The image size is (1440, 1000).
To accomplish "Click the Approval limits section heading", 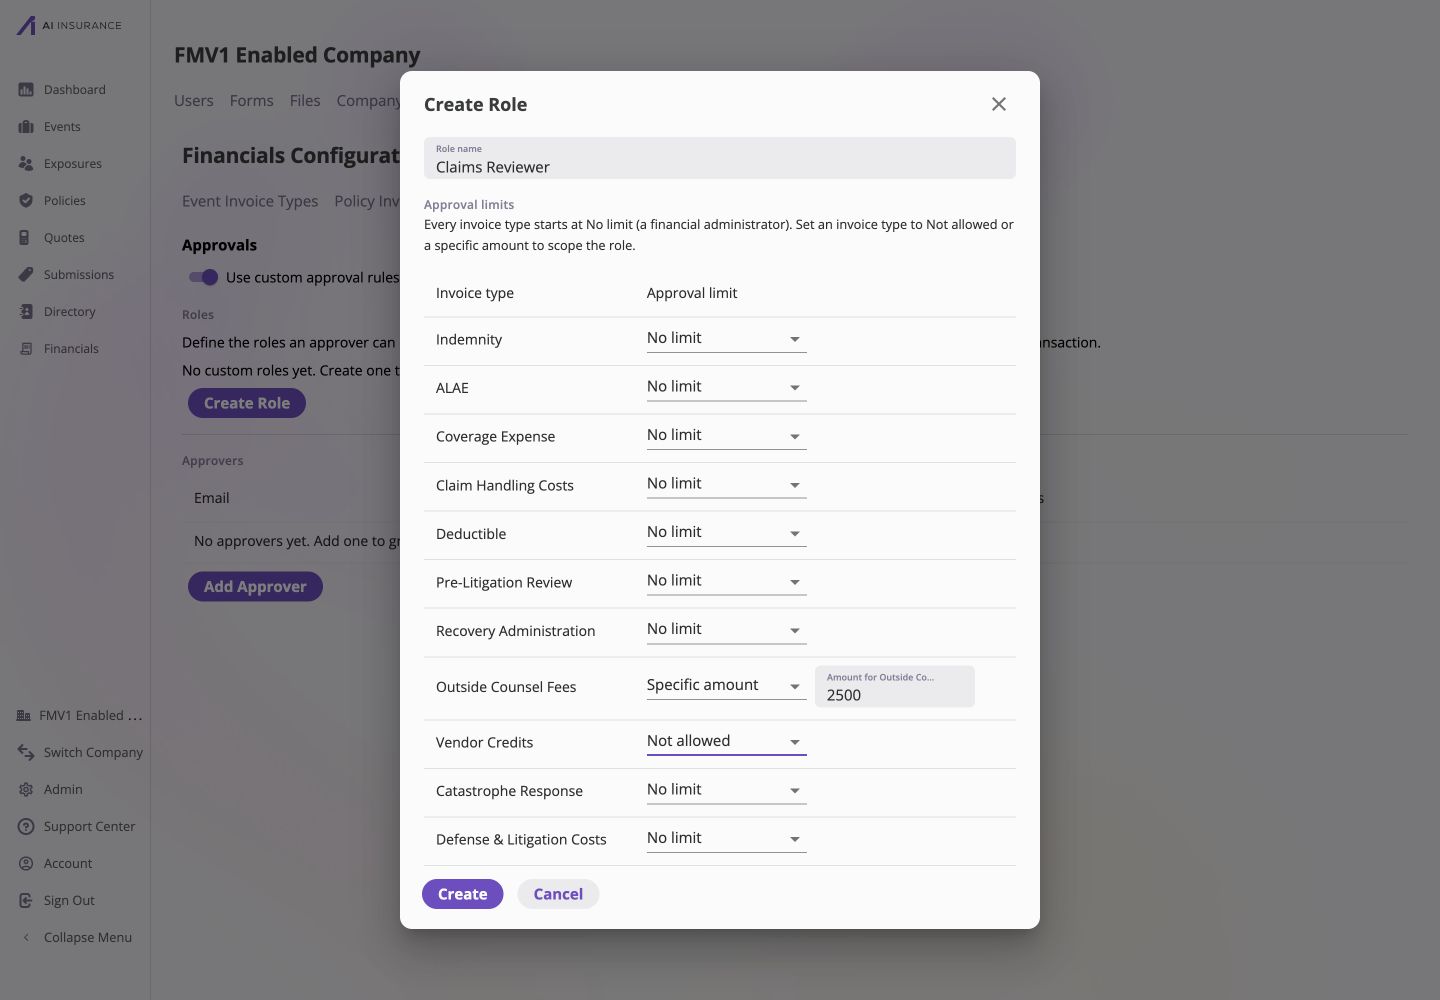I will [469, 204].
